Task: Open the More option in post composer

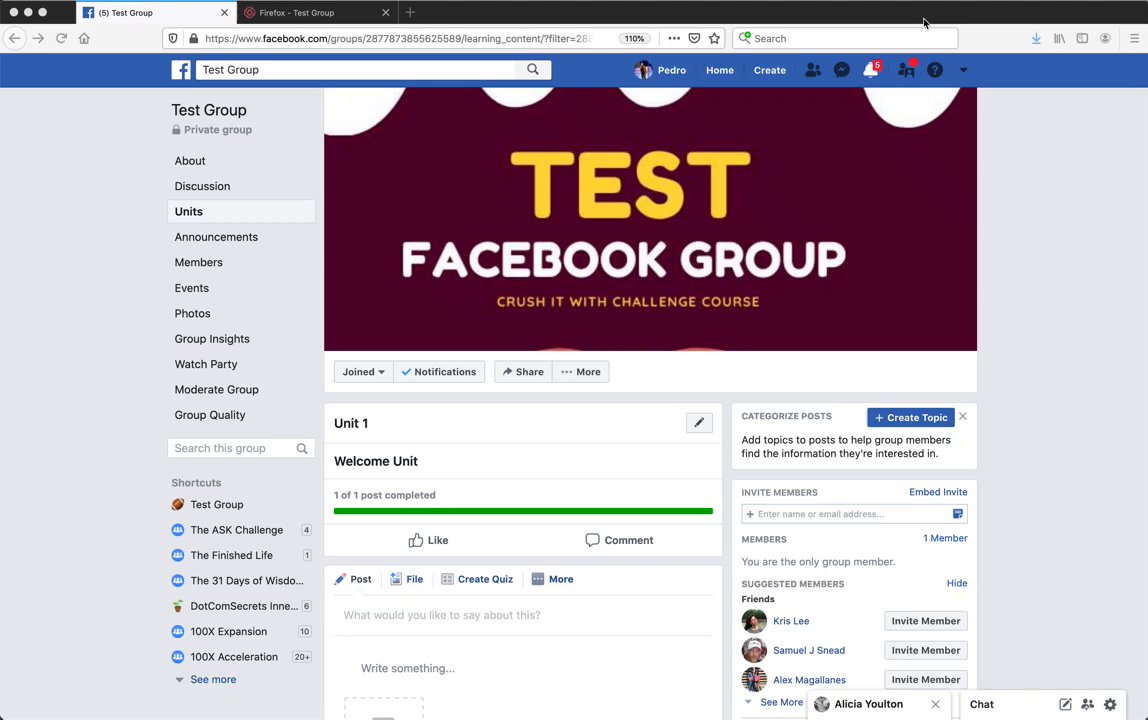Action: coord(553,579)
